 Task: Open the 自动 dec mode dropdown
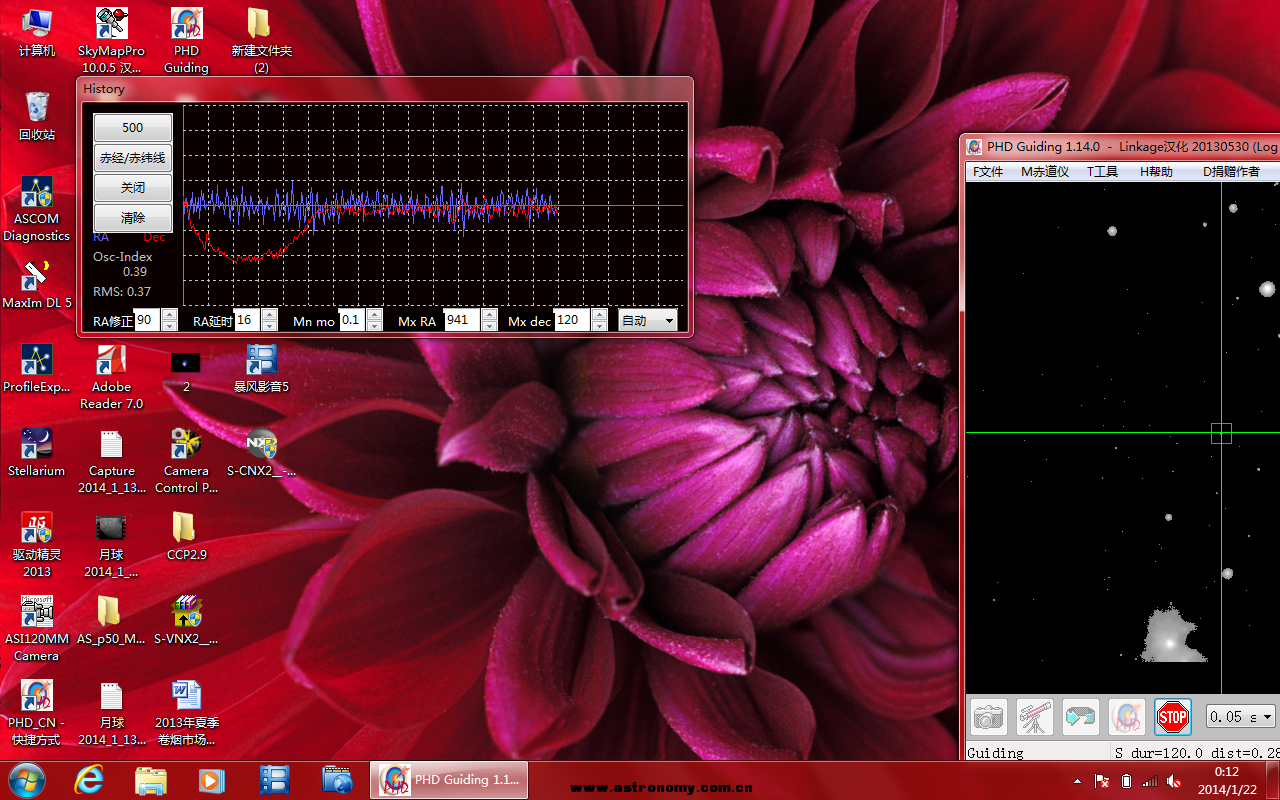coord(647,320)
